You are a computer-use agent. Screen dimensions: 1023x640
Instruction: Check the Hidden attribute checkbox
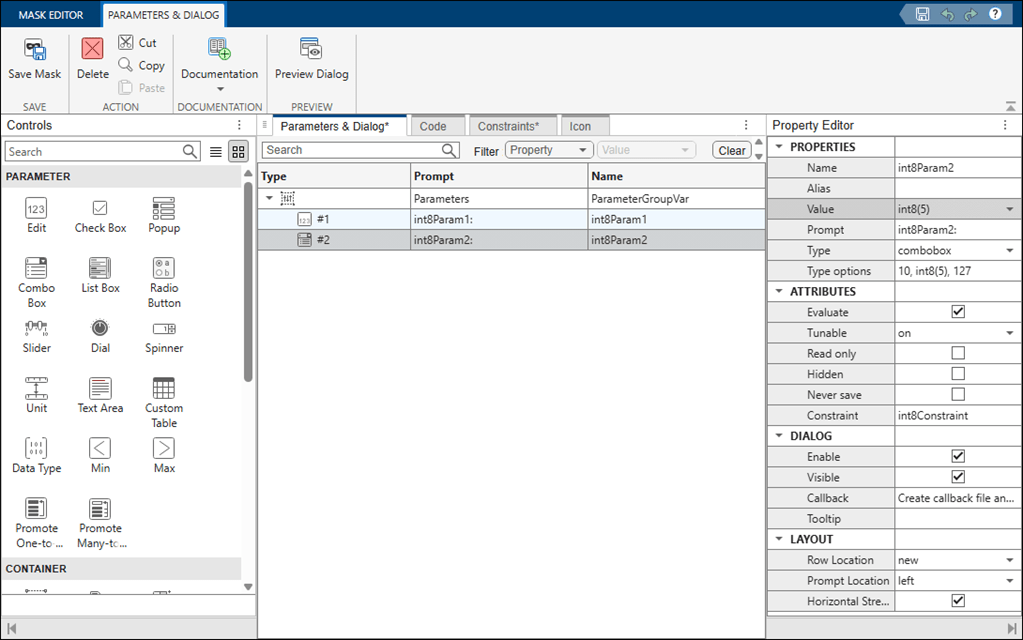958,374
